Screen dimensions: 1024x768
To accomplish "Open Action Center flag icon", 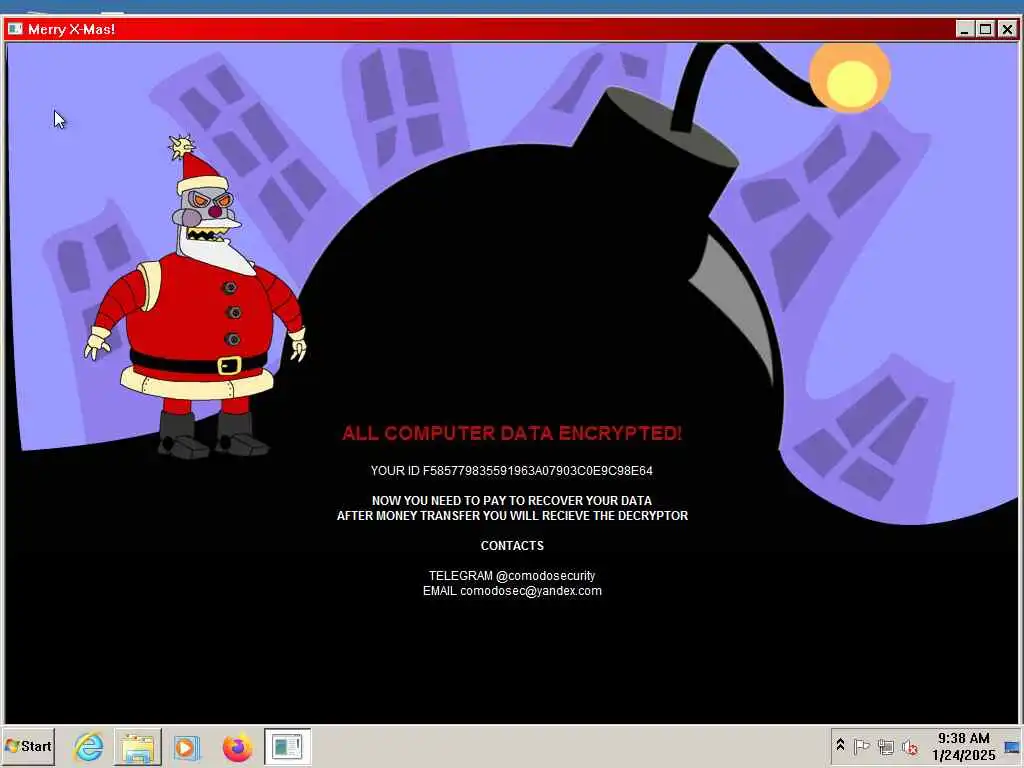I will pos(861,746).
